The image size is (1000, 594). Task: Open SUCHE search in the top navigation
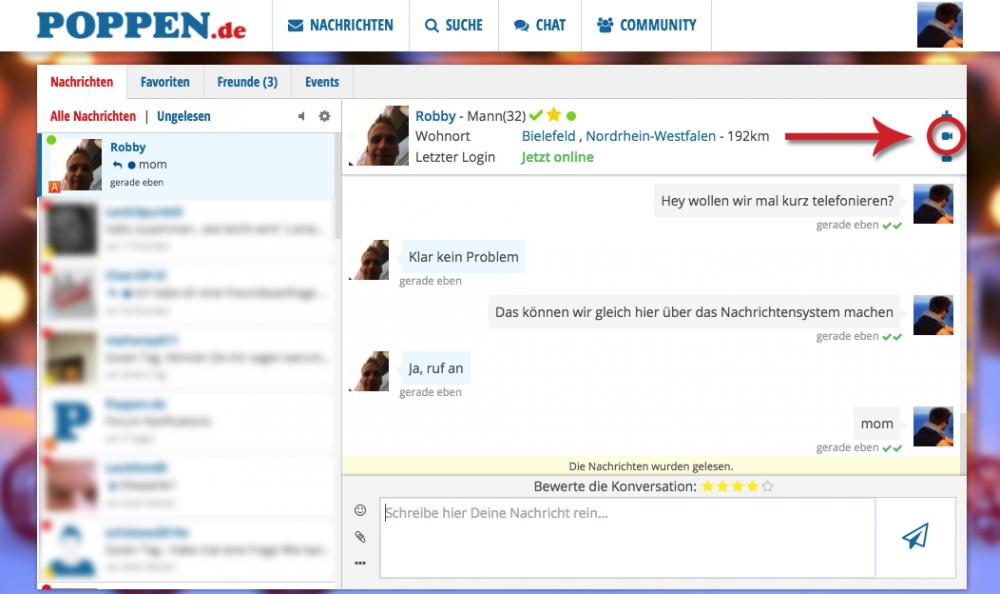click(x=453, y=25)
